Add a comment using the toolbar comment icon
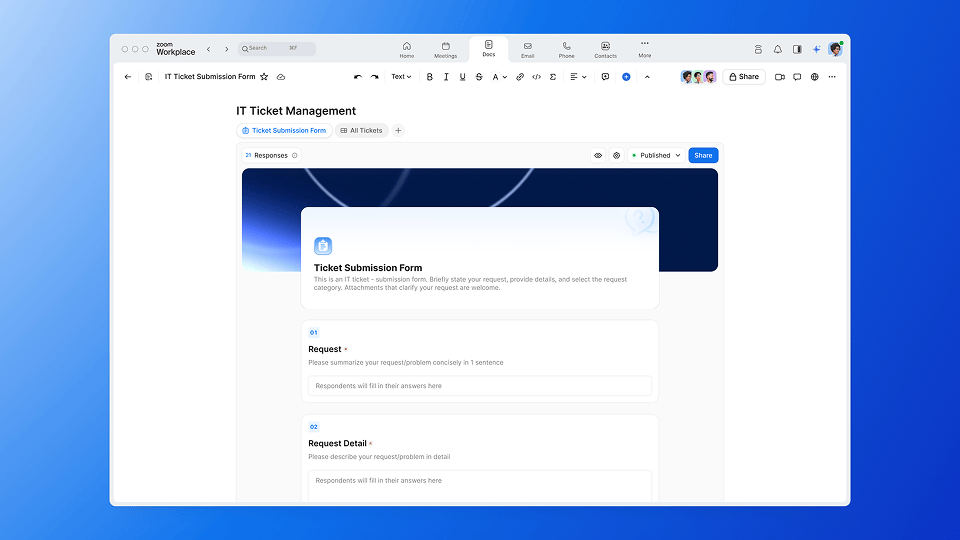This screenshot has width=960, height=540. tap(605, 77)
